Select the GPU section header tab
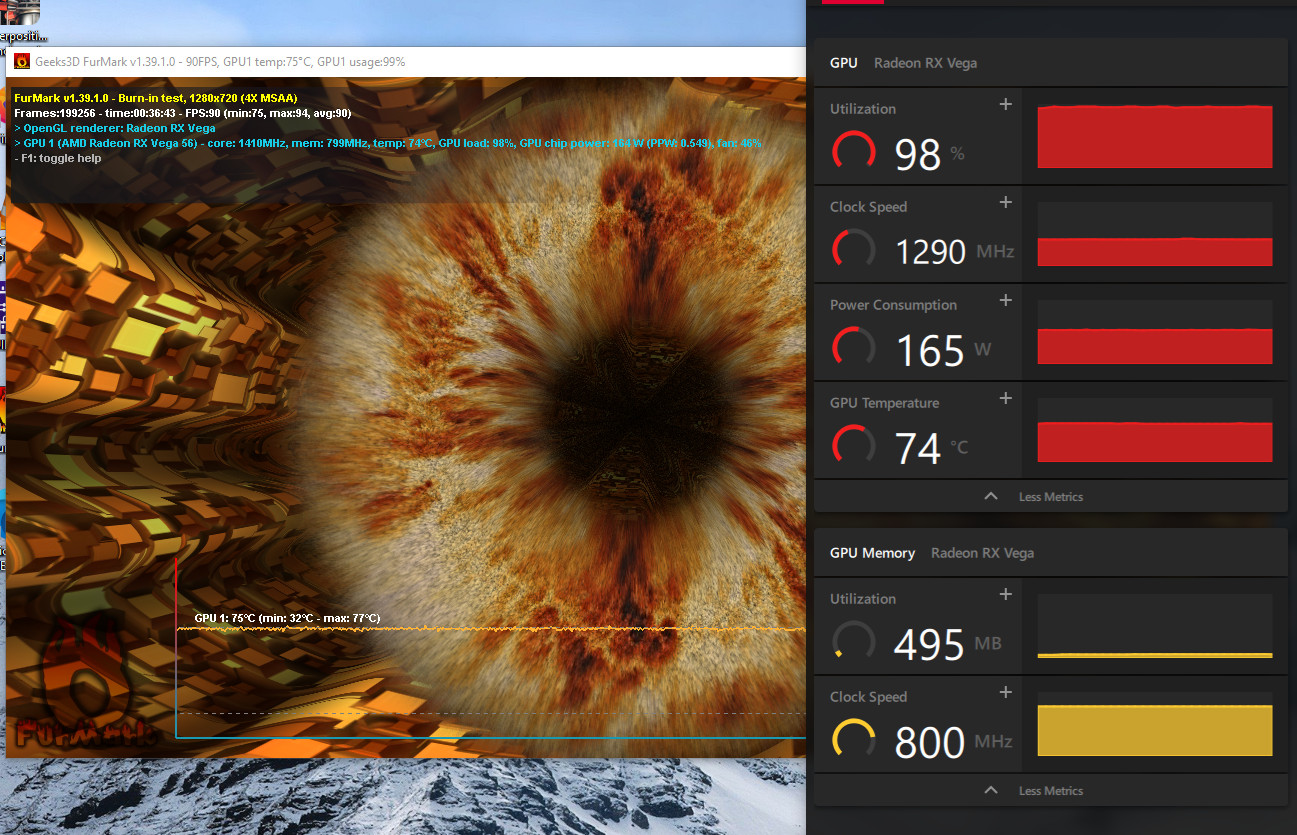This screenshot has height=835, width=1297. 843,63
